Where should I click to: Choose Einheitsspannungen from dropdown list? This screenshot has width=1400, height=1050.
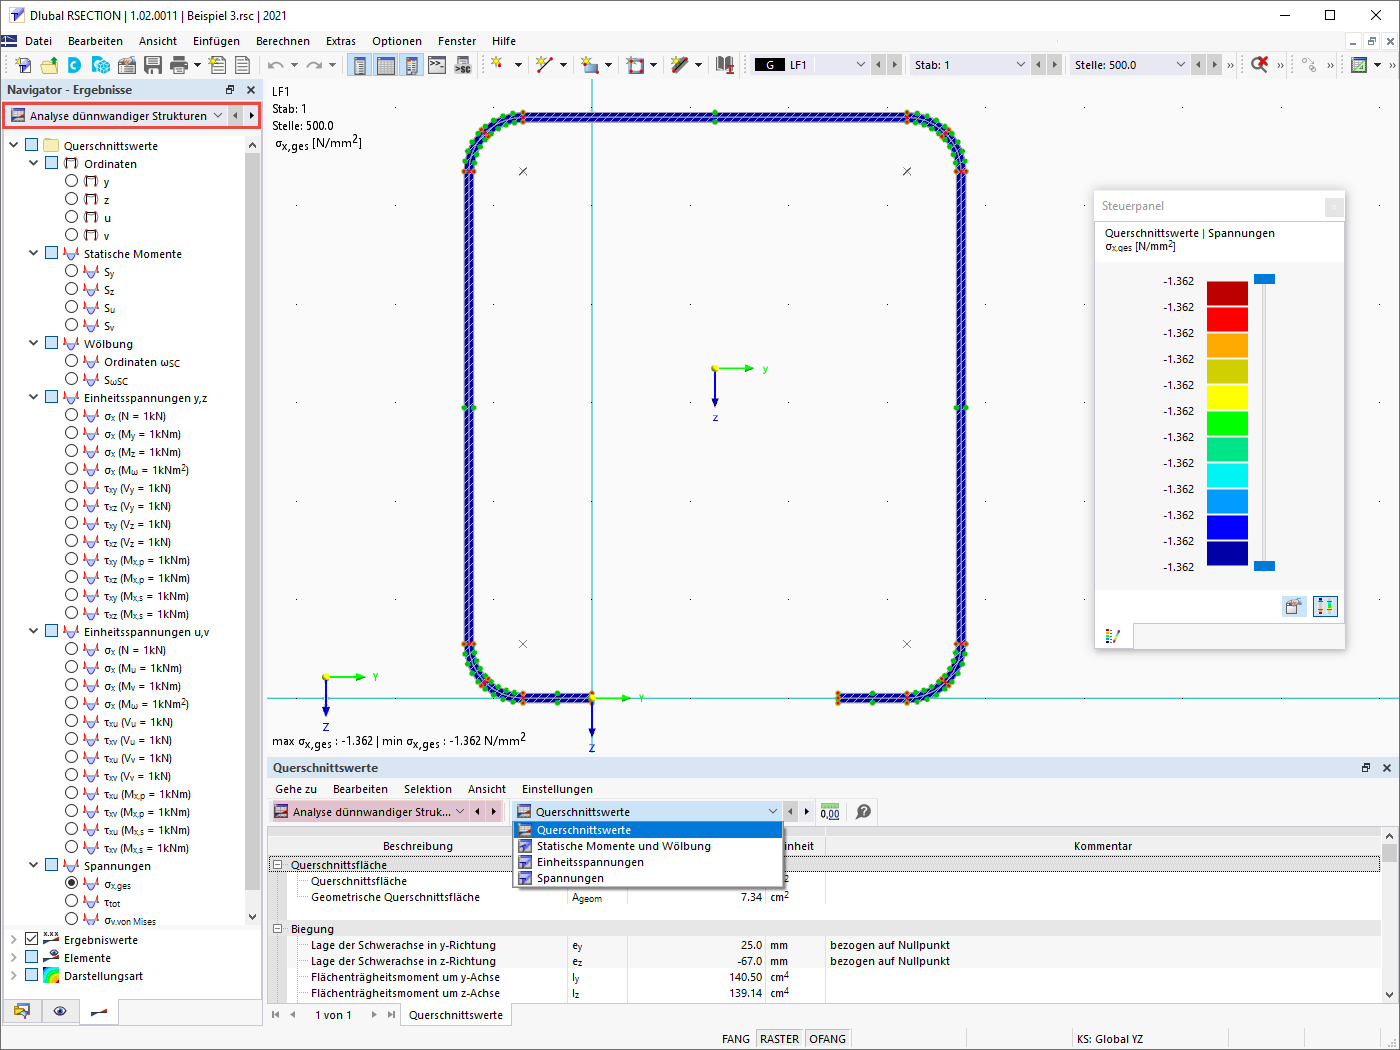647,862
